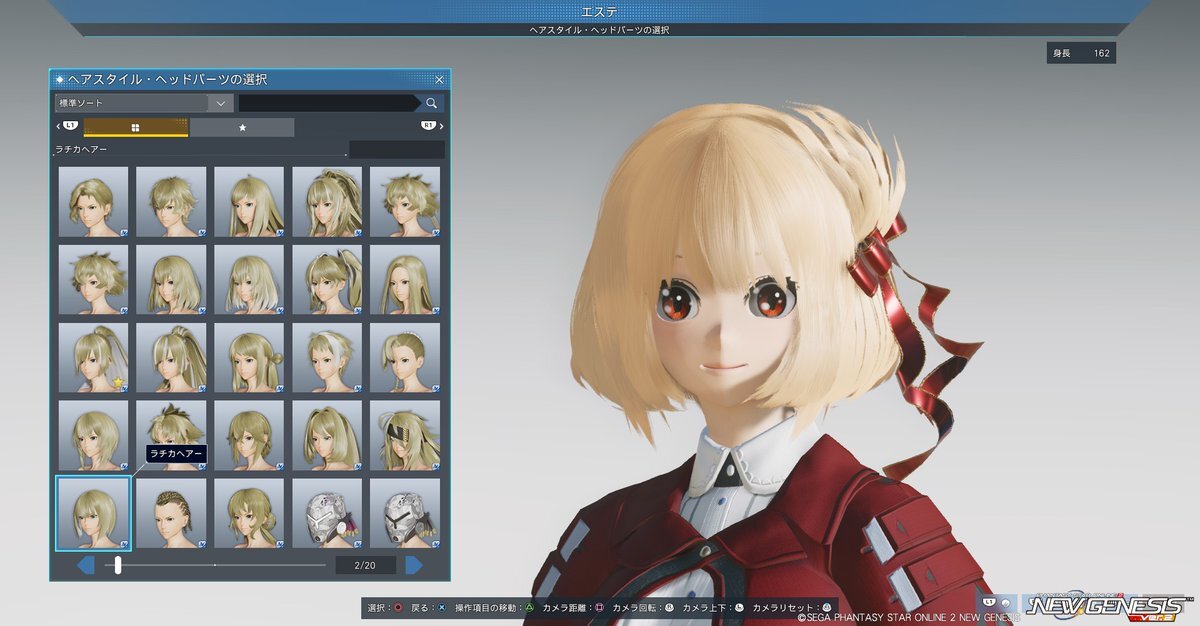Viewport: 1200px width, 626px height.
Task: Select fourth-row medium hair with side braid
Action: [x=249, y=436]
